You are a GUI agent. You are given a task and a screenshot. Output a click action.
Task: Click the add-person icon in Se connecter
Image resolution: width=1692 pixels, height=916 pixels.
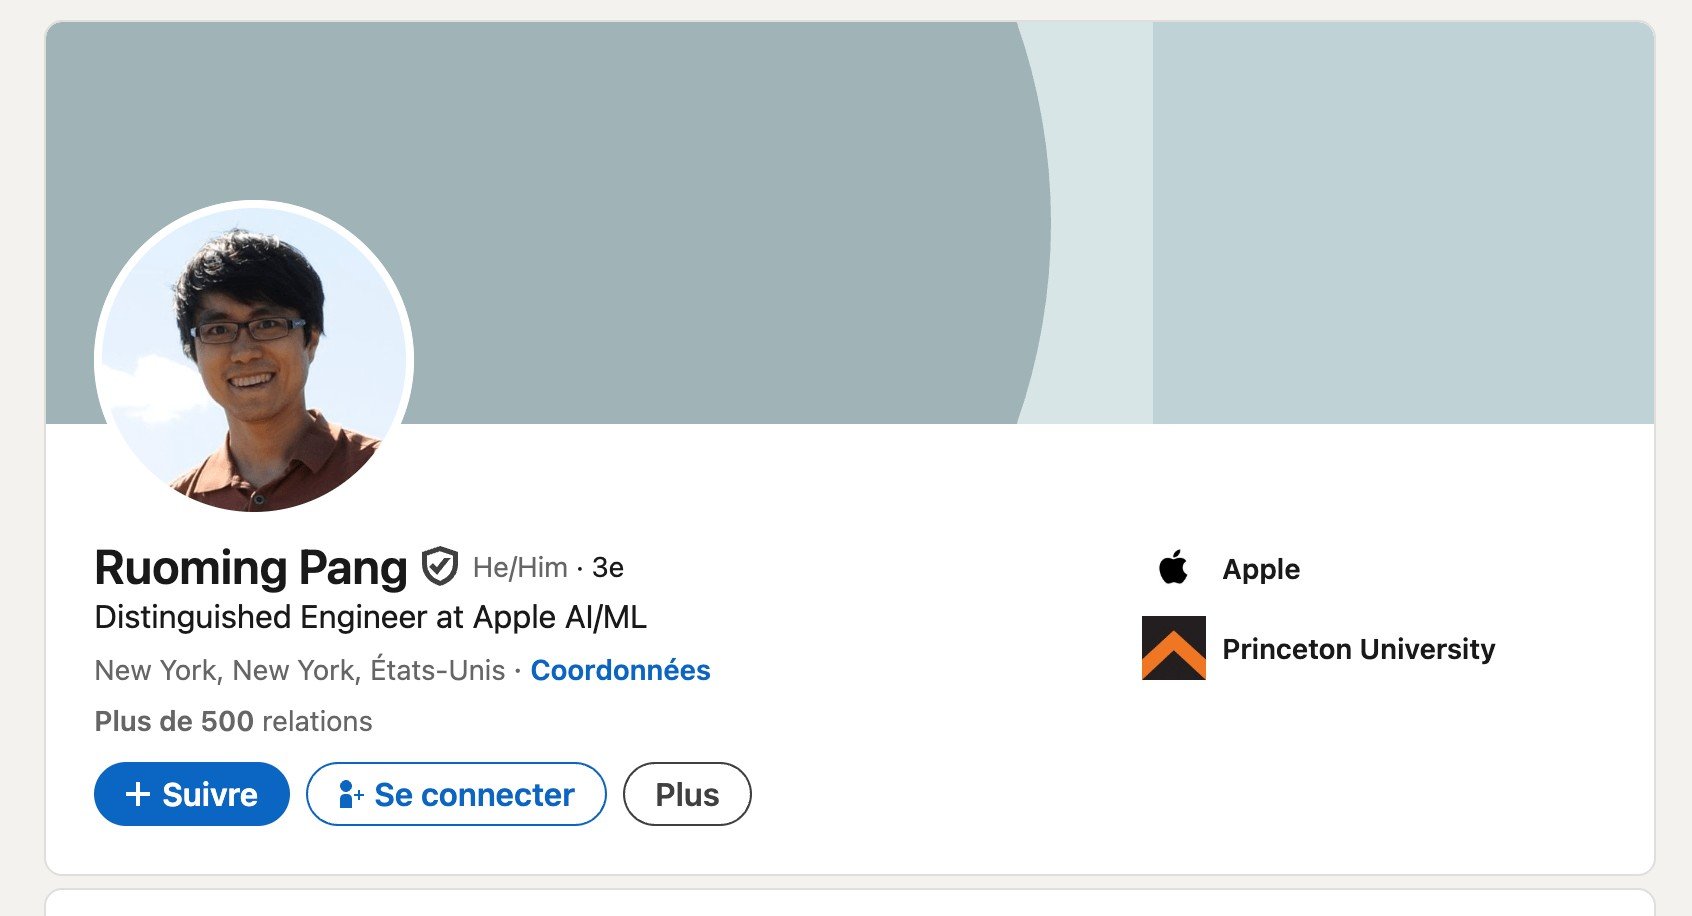point(350,794)
